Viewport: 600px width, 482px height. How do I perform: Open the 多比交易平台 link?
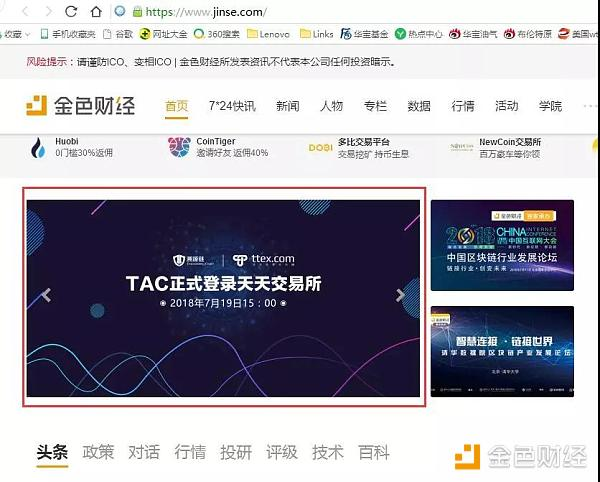[364, 142]
